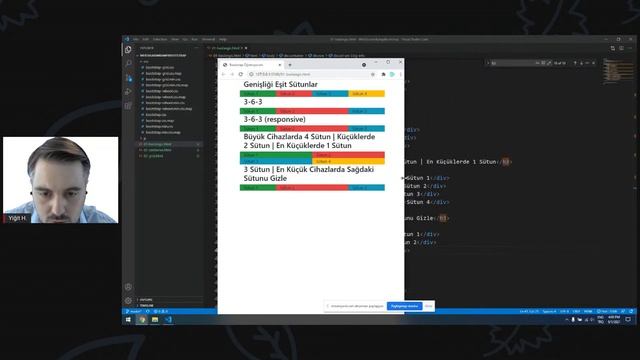Screen dimensions: 640x360
Task: Switch to the Bootstrap Öğreniyorum Chrome tab
Action: (x=251, y=65)
